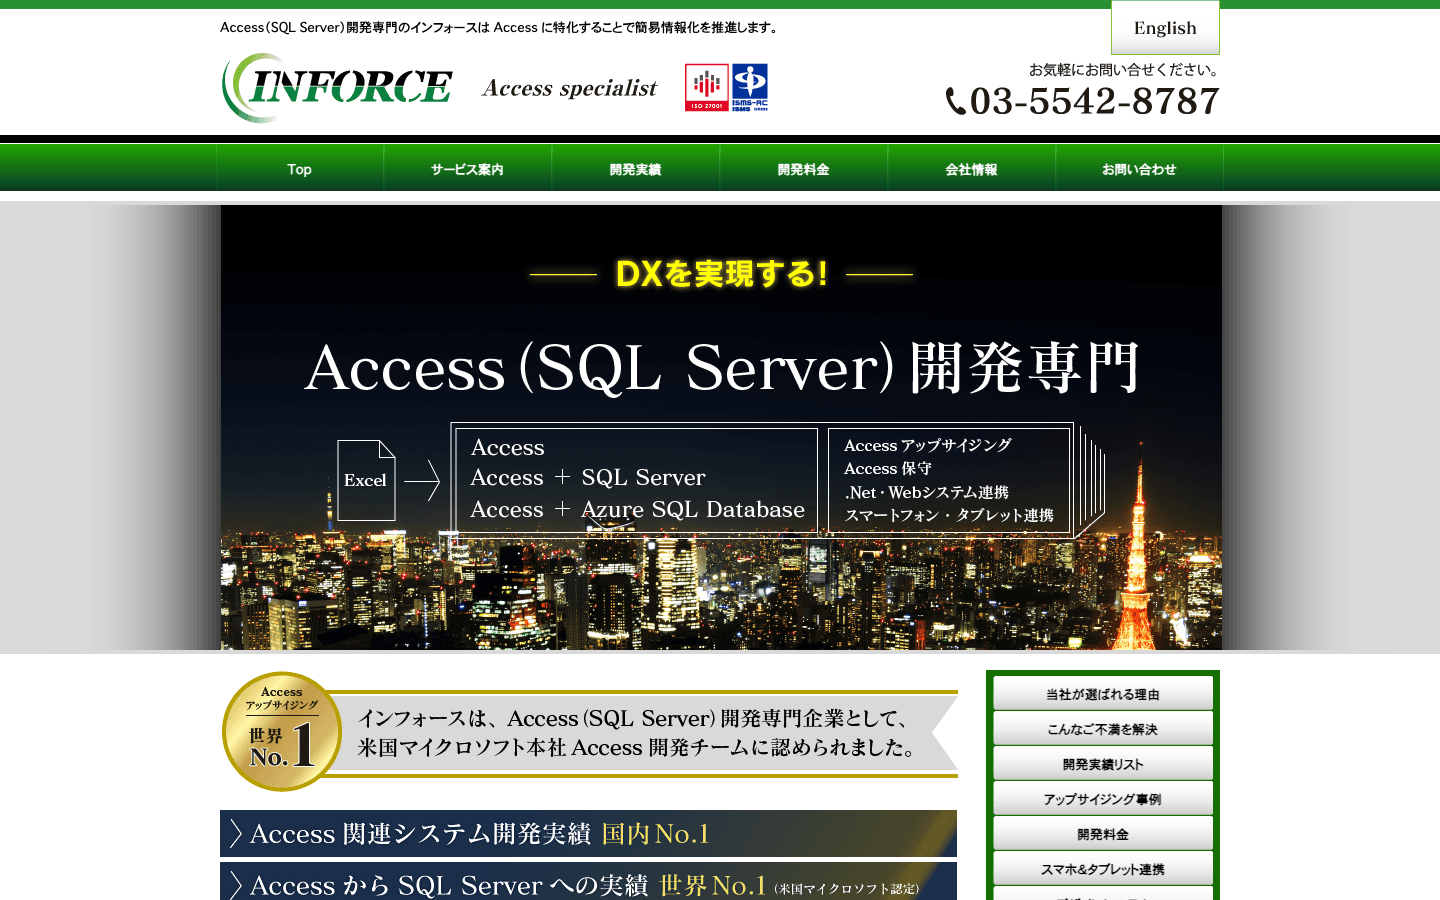This screenshot has width=1440, height=900.
Task: Click the Access 保守 banner text
Action: [888, 468]
